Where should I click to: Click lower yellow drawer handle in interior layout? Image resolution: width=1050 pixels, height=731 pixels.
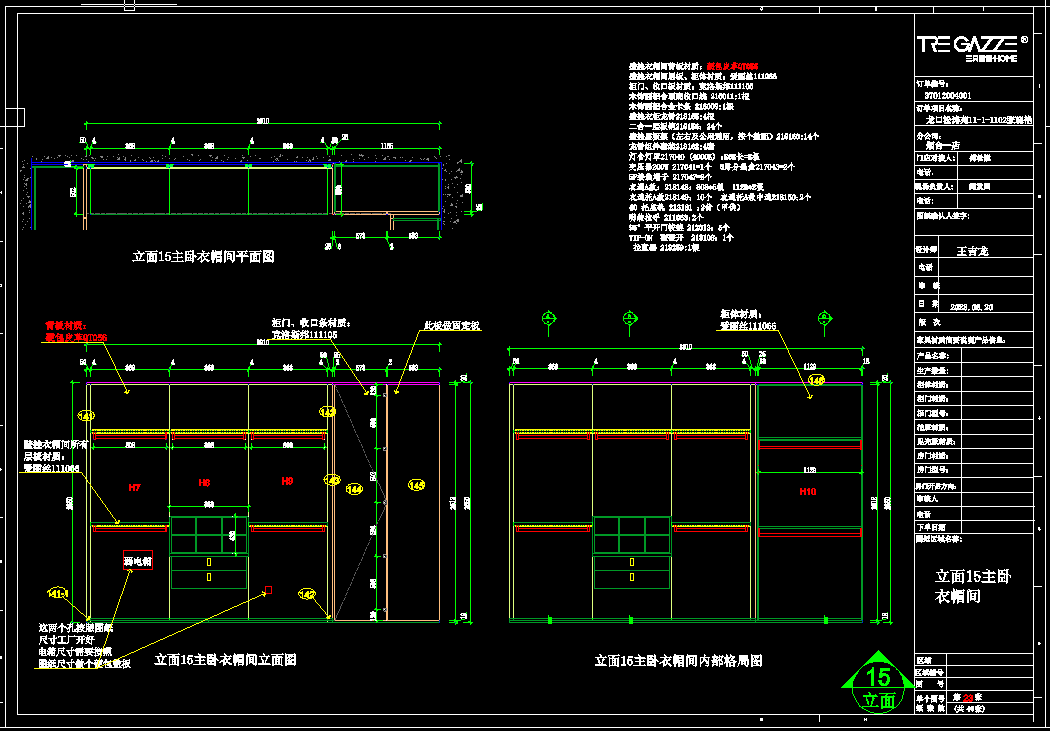tap(632, 576)
